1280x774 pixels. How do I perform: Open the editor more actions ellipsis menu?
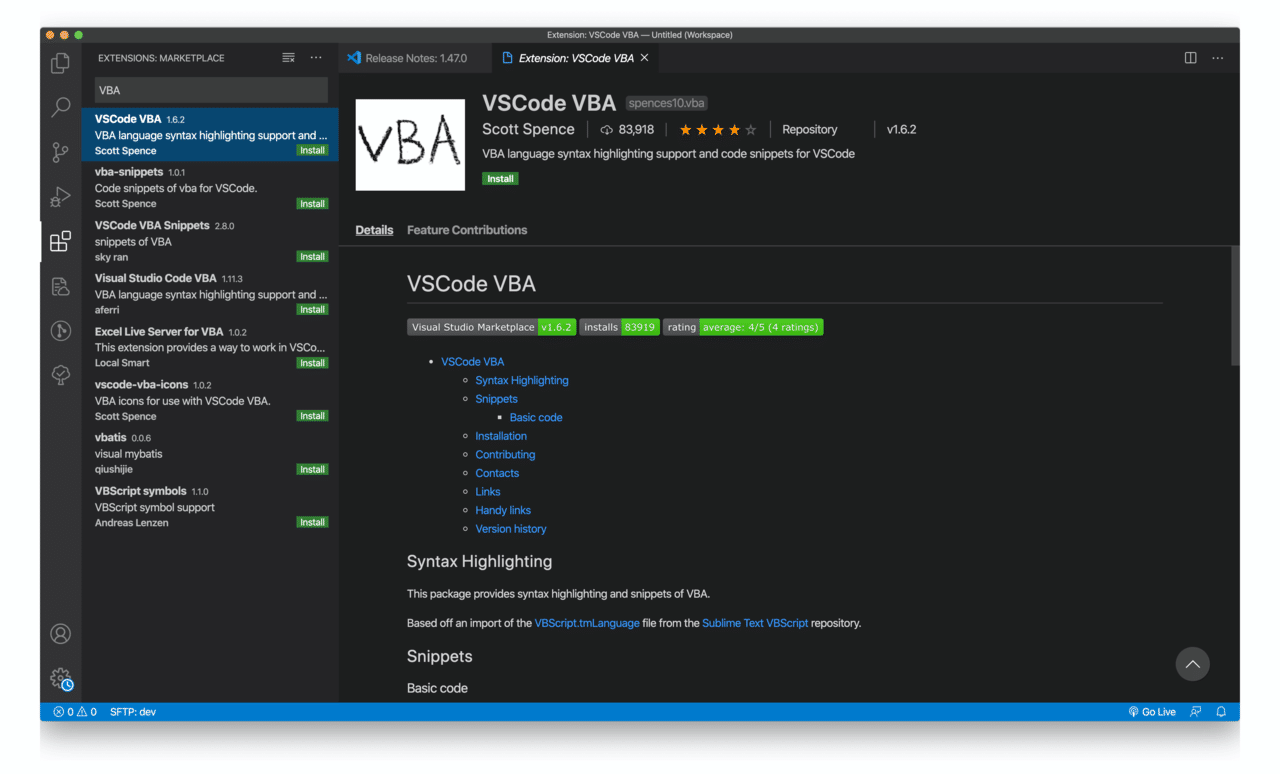1218,58
